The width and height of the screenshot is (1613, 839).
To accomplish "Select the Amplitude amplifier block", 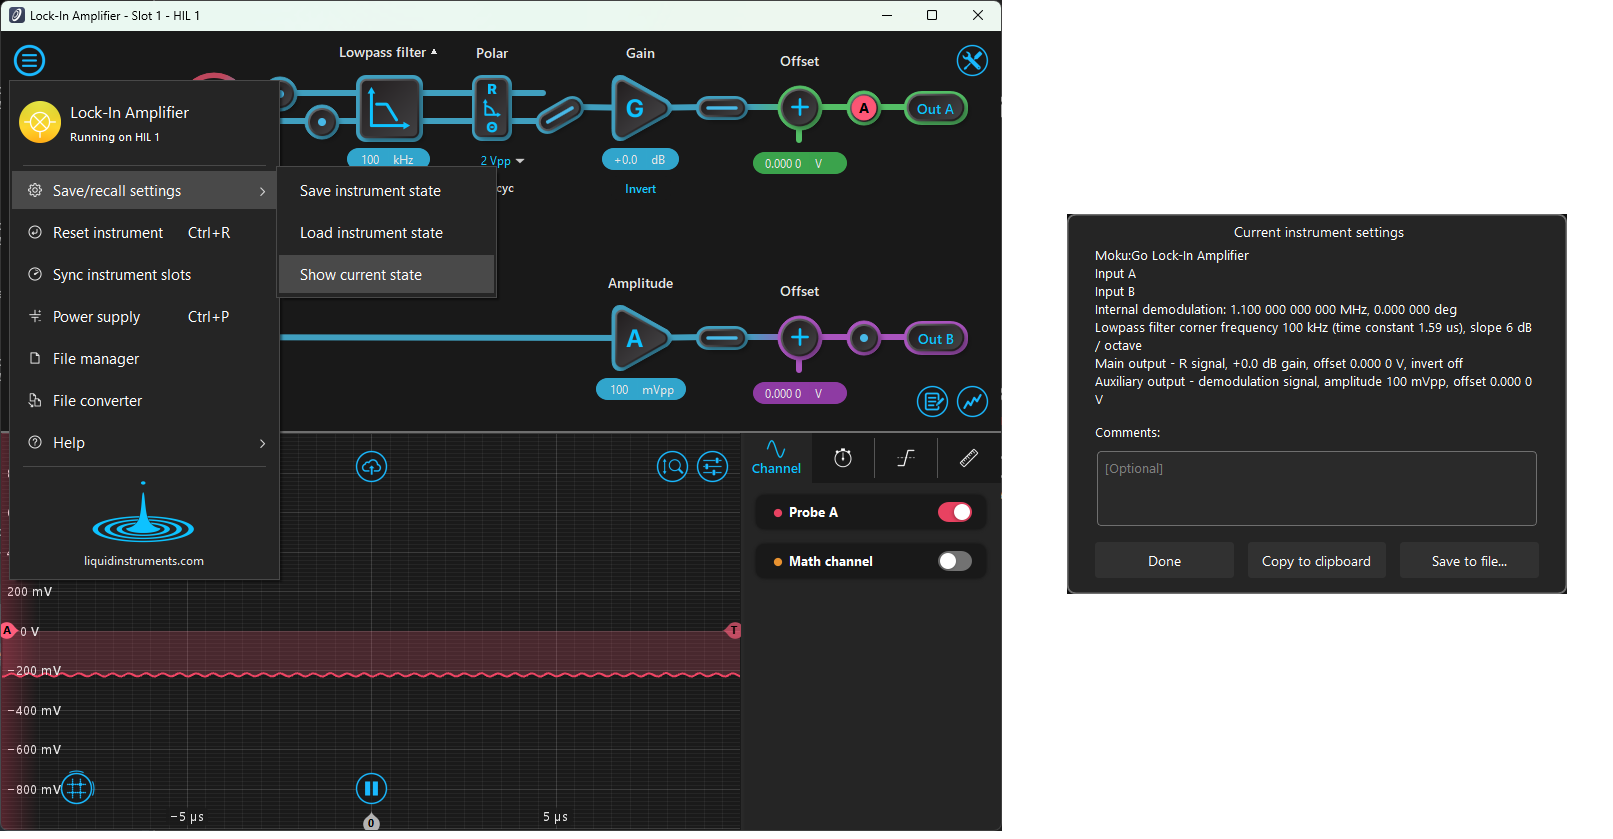I will tap(640, 338).
